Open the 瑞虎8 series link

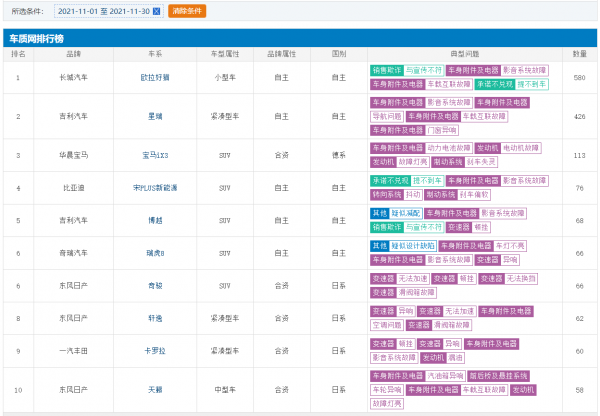coord(155,251)
